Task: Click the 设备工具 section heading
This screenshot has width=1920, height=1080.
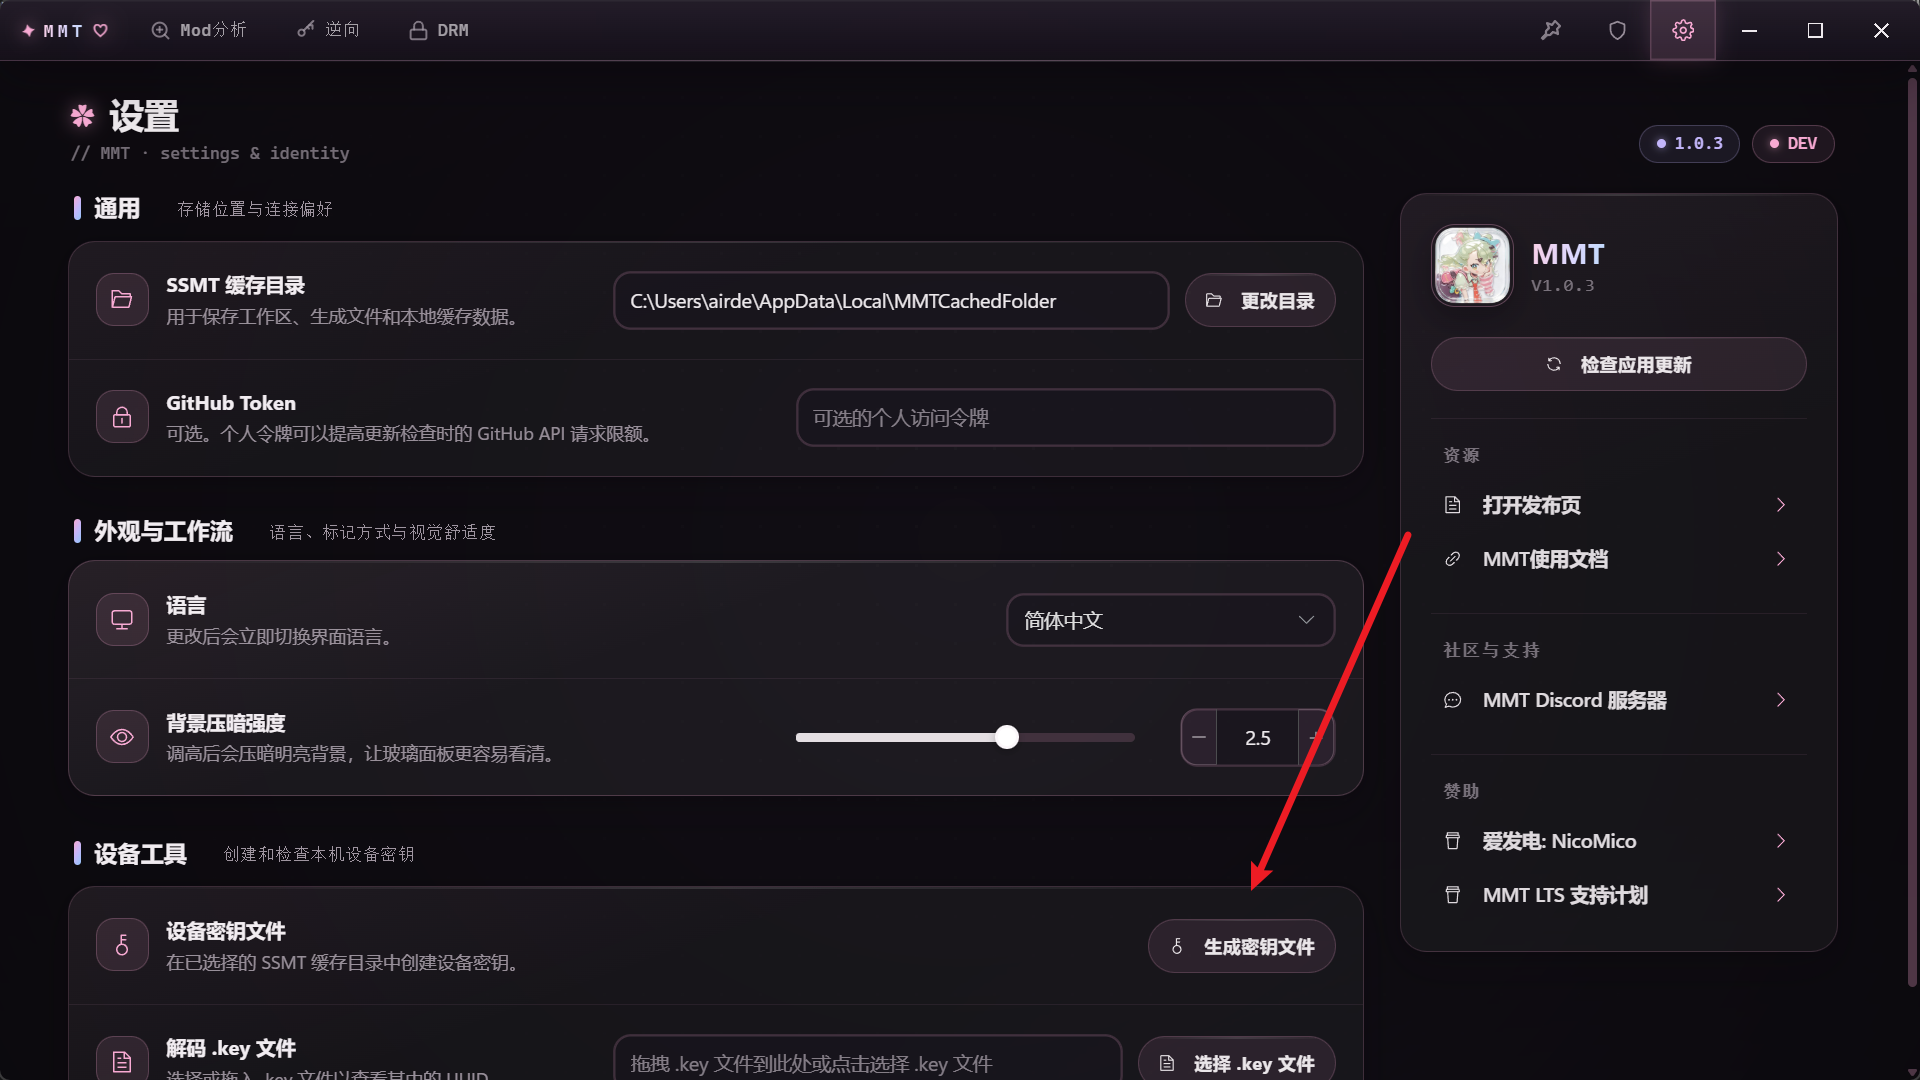Action: (140, 854)
